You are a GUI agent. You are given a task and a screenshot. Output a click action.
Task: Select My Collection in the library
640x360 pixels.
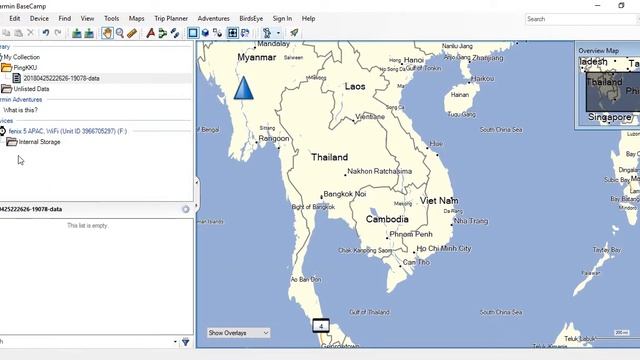pos(22,57)
